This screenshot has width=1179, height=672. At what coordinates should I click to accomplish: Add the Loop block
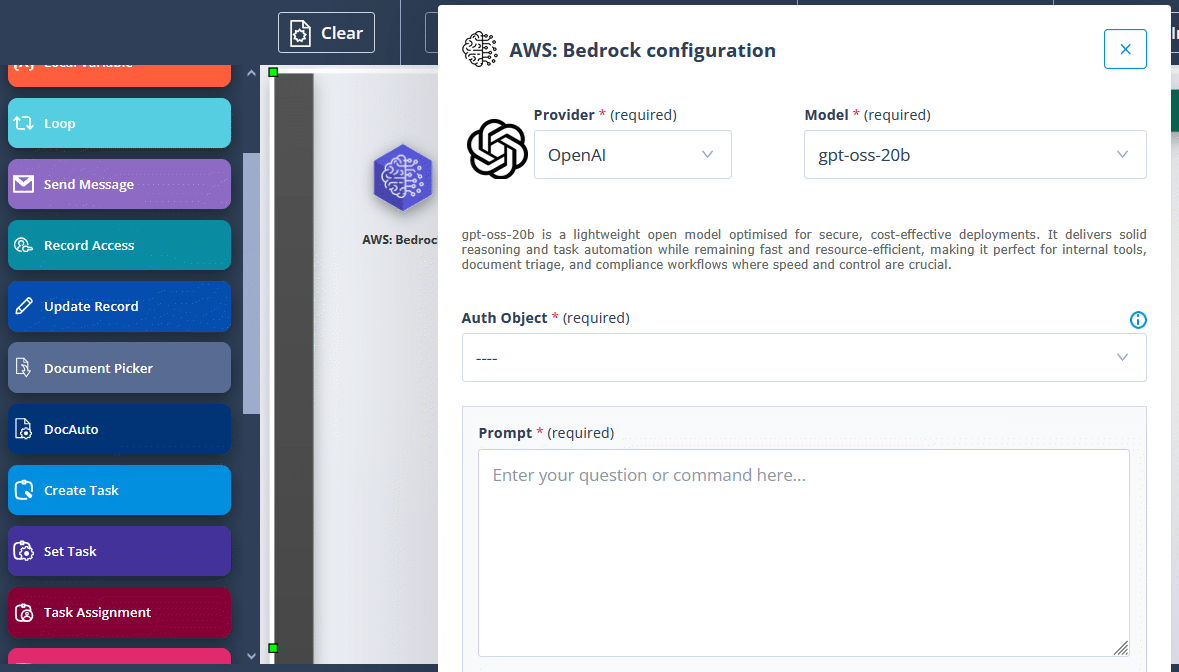pyautogui.click(x=120, y=123)
